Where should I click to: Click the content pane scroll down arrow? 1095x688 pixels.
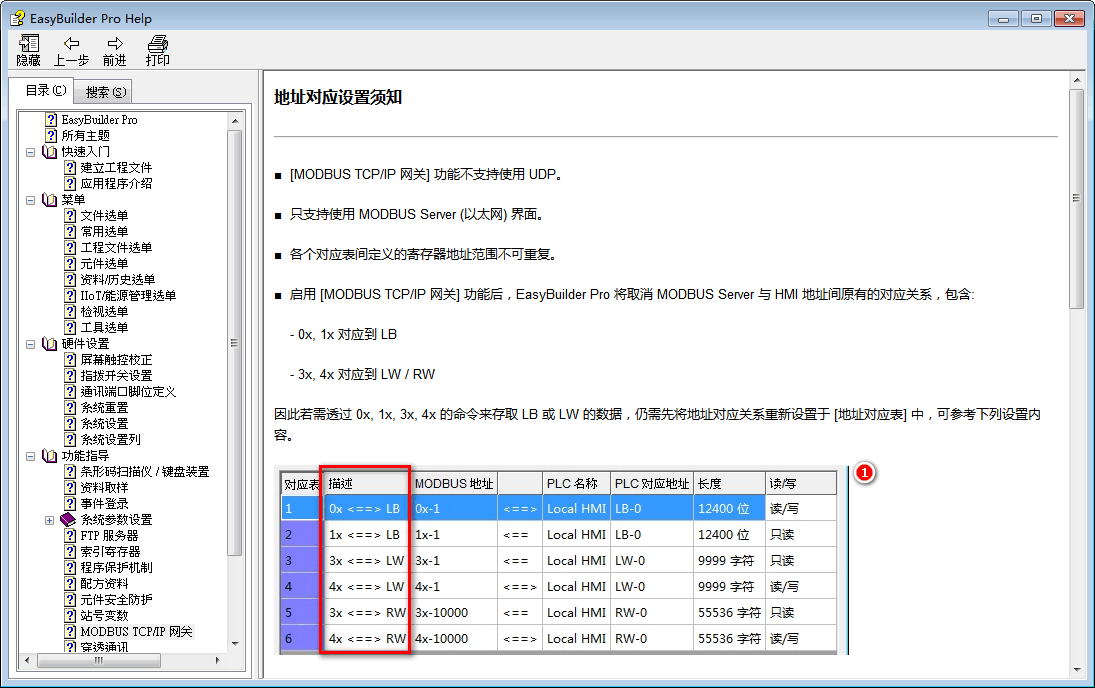click(x=1077, y=669)
